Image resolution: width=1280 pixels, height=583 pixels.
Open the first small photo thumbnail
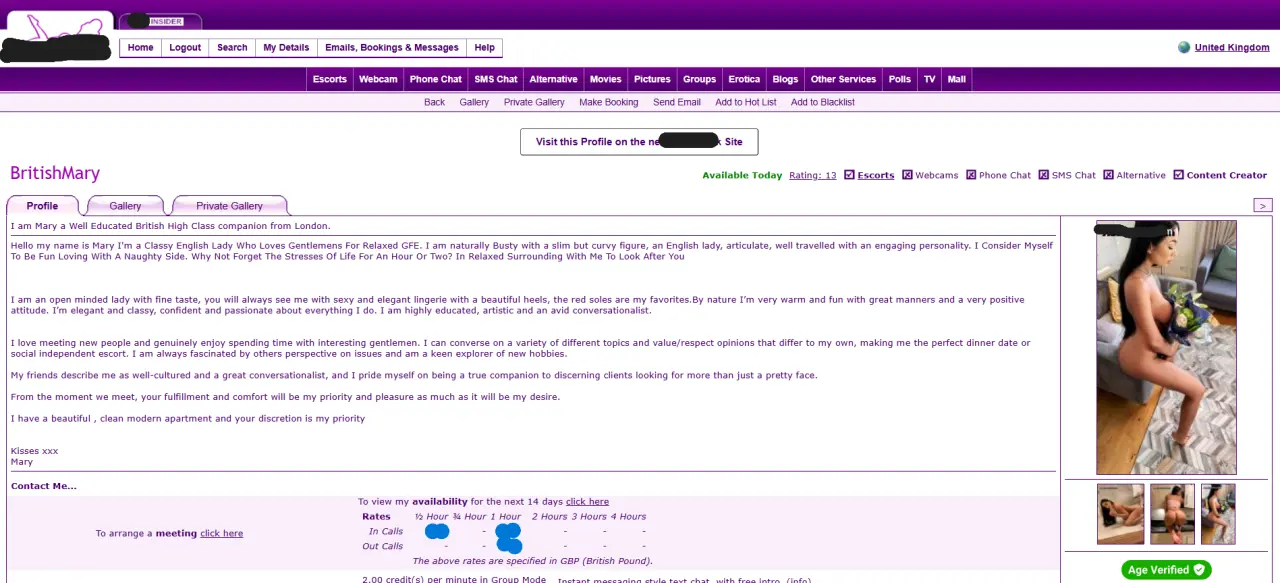click(1120, 514)
